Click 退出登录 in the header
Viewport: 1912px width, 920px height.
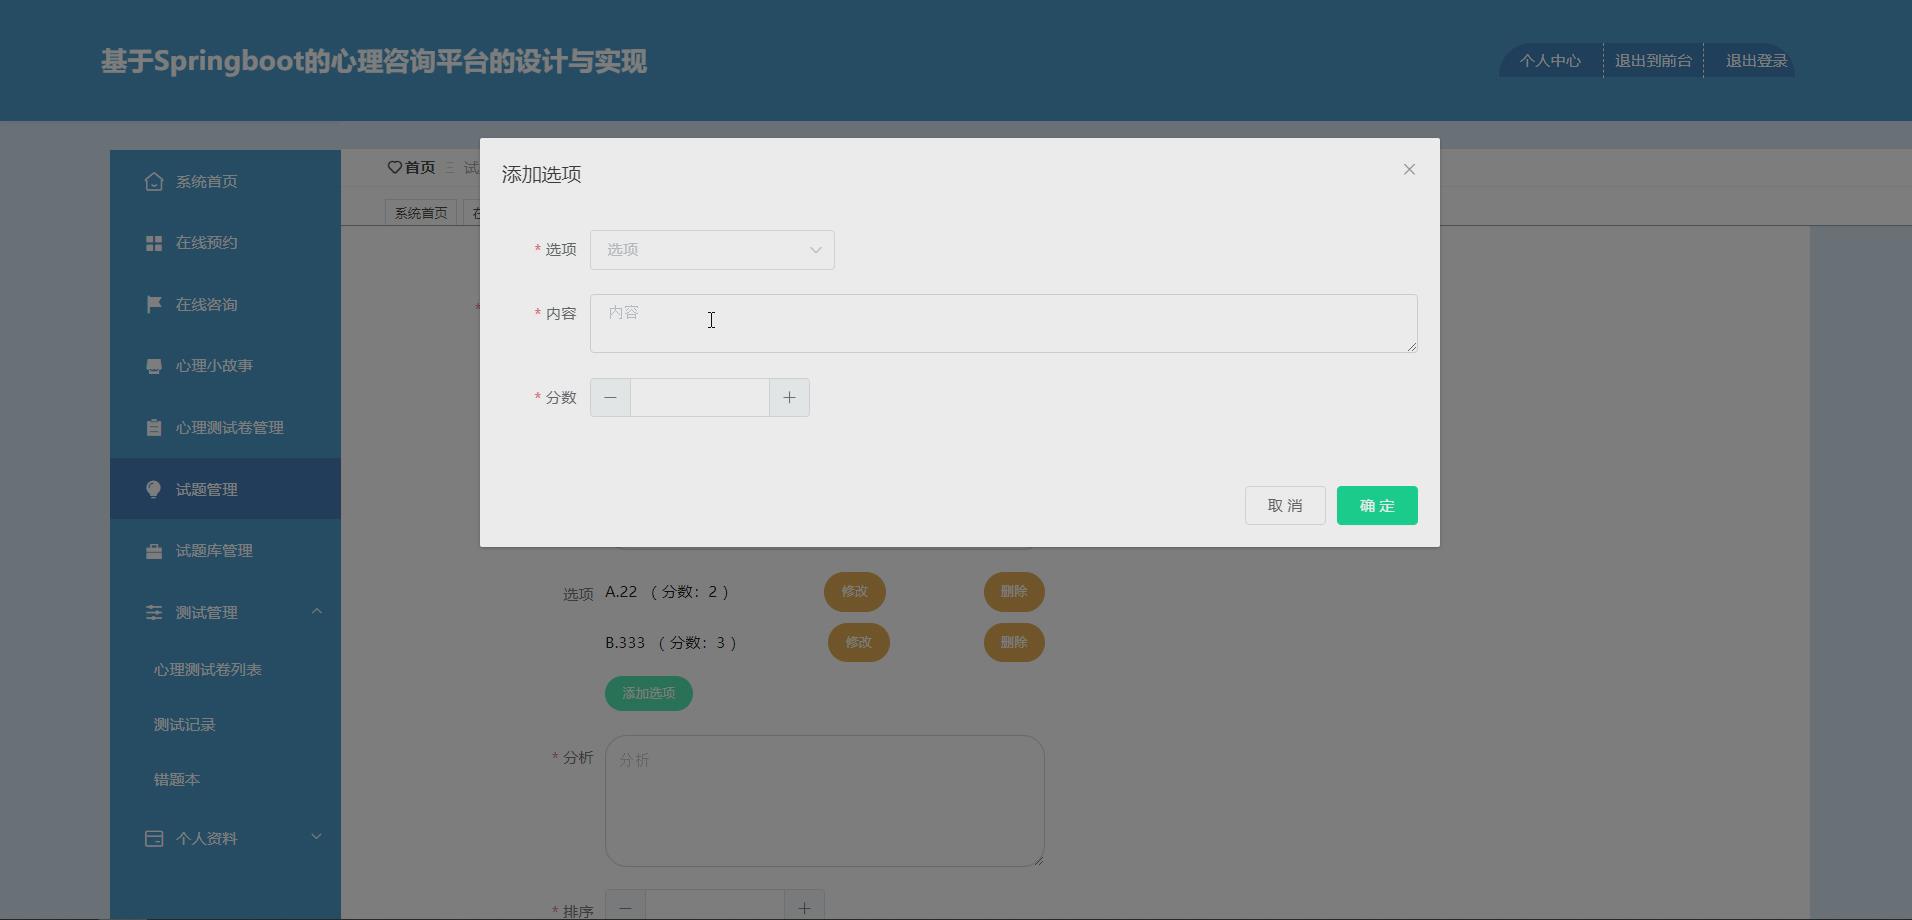1752,60
